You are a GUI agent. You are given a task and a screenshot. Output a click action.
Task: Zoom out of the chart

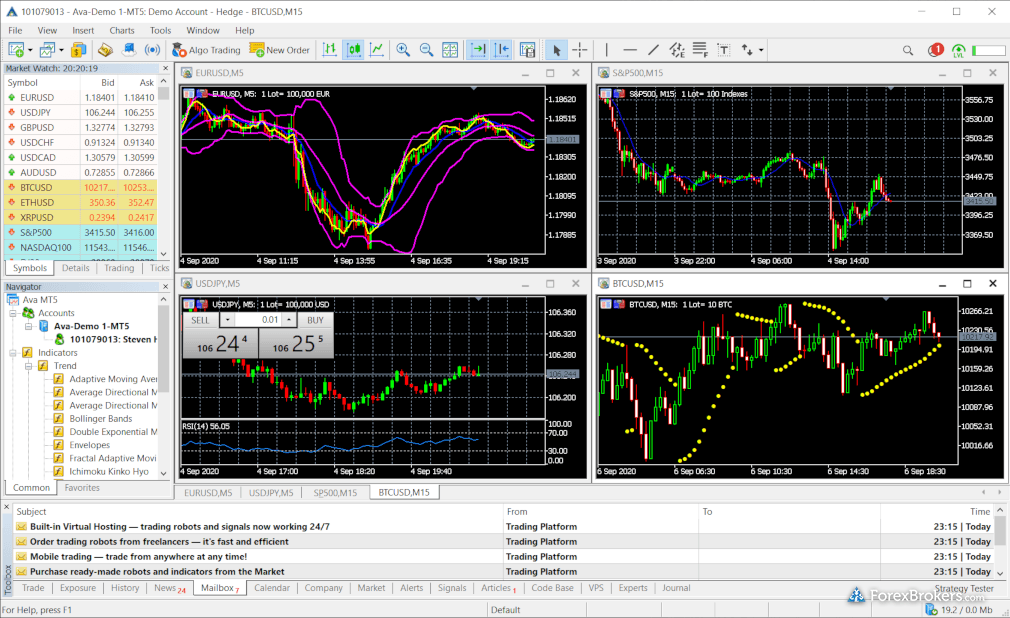click(426, 50)
